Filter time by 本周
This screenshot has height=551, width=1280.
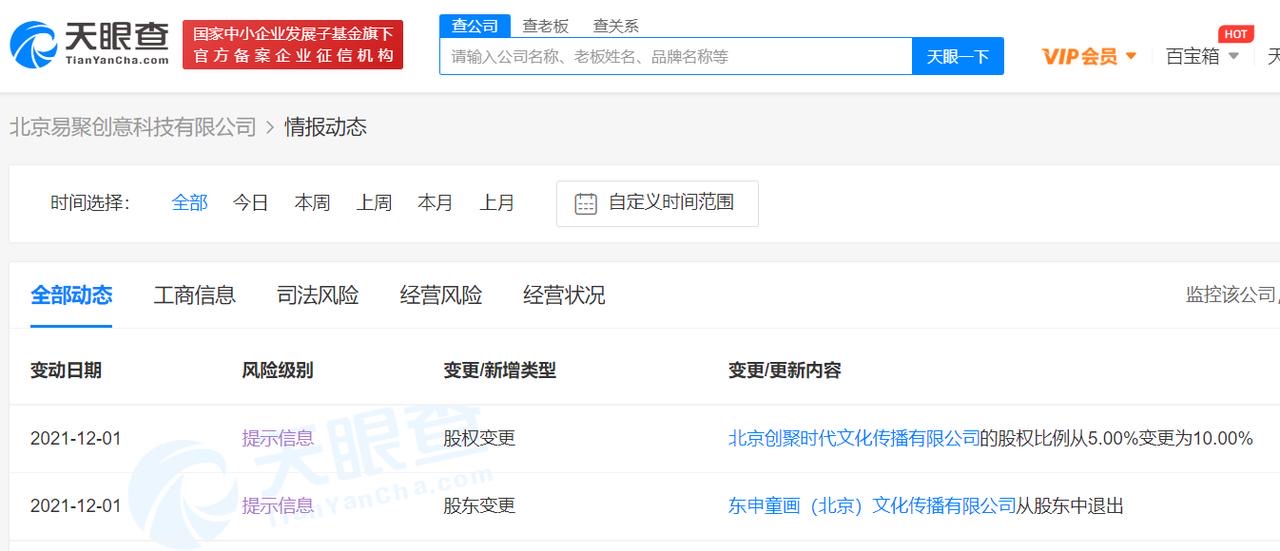click(312, 203)
